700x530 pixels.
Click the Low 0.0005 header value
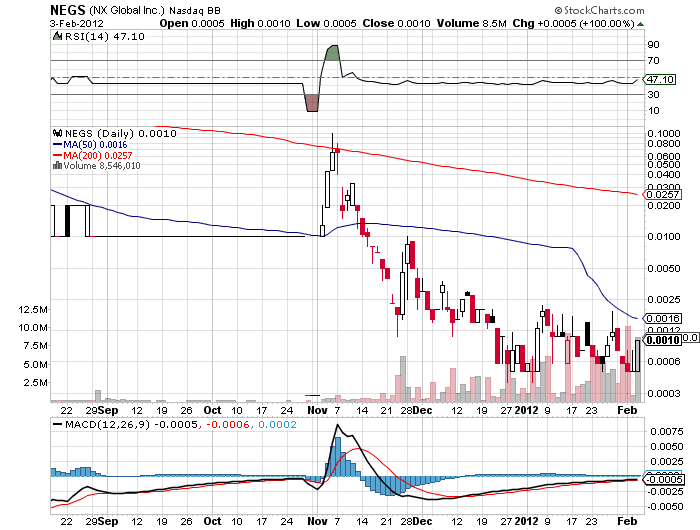[326, 23]
